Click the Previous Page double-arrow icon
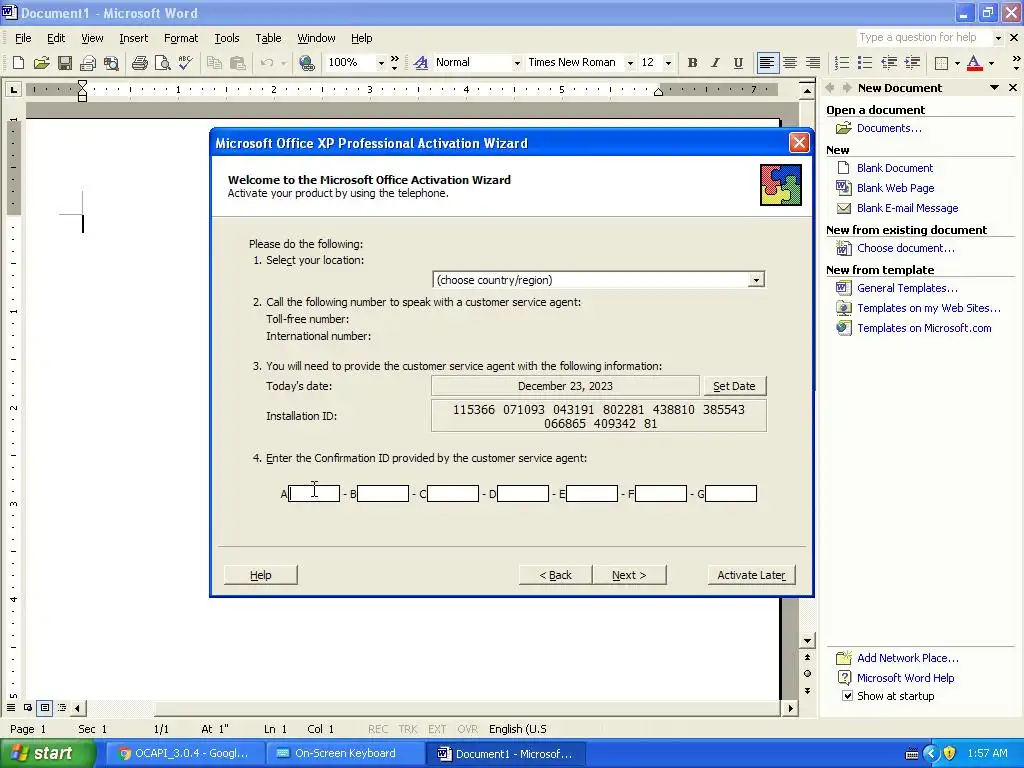This screenshot has height=768, width=1024. point(807,658)
